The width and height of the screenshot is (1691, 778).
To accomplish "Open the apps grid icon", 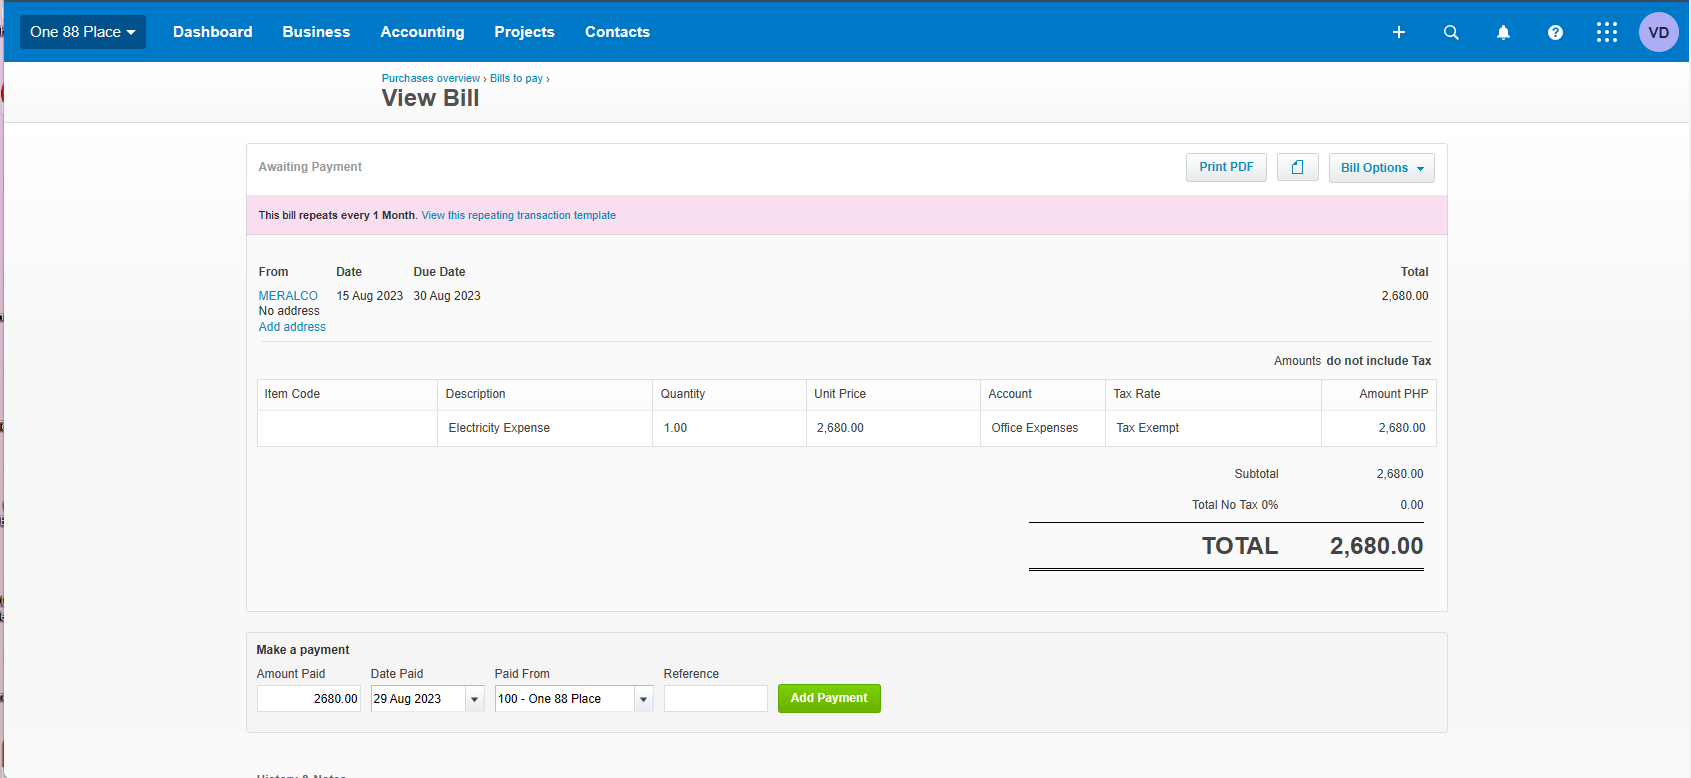I will (x=1607, y=32).
